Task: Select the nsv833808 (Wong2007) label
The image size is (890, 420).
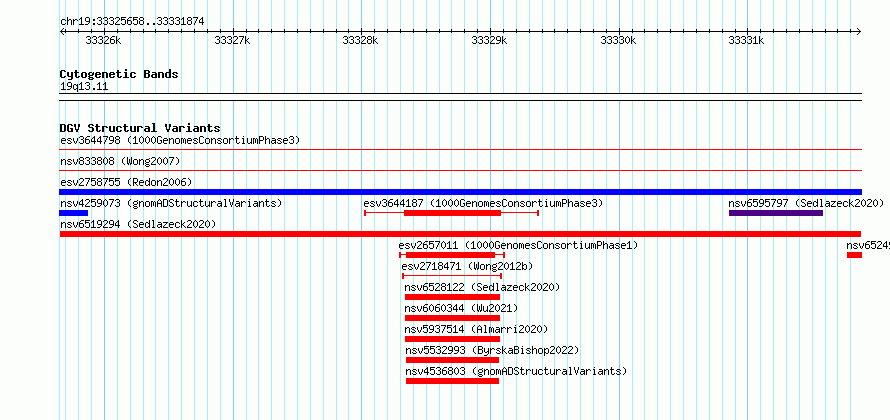Action: (x=120, y=162)
